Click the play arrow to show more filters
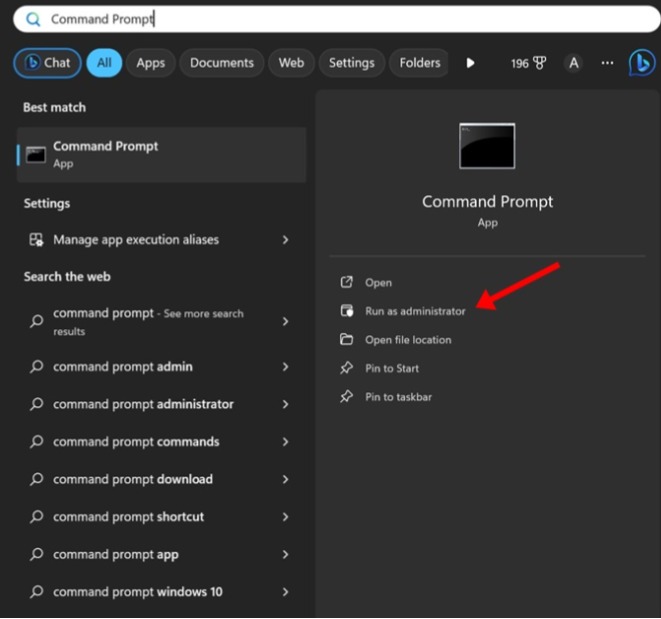 (x=470, y=63)
